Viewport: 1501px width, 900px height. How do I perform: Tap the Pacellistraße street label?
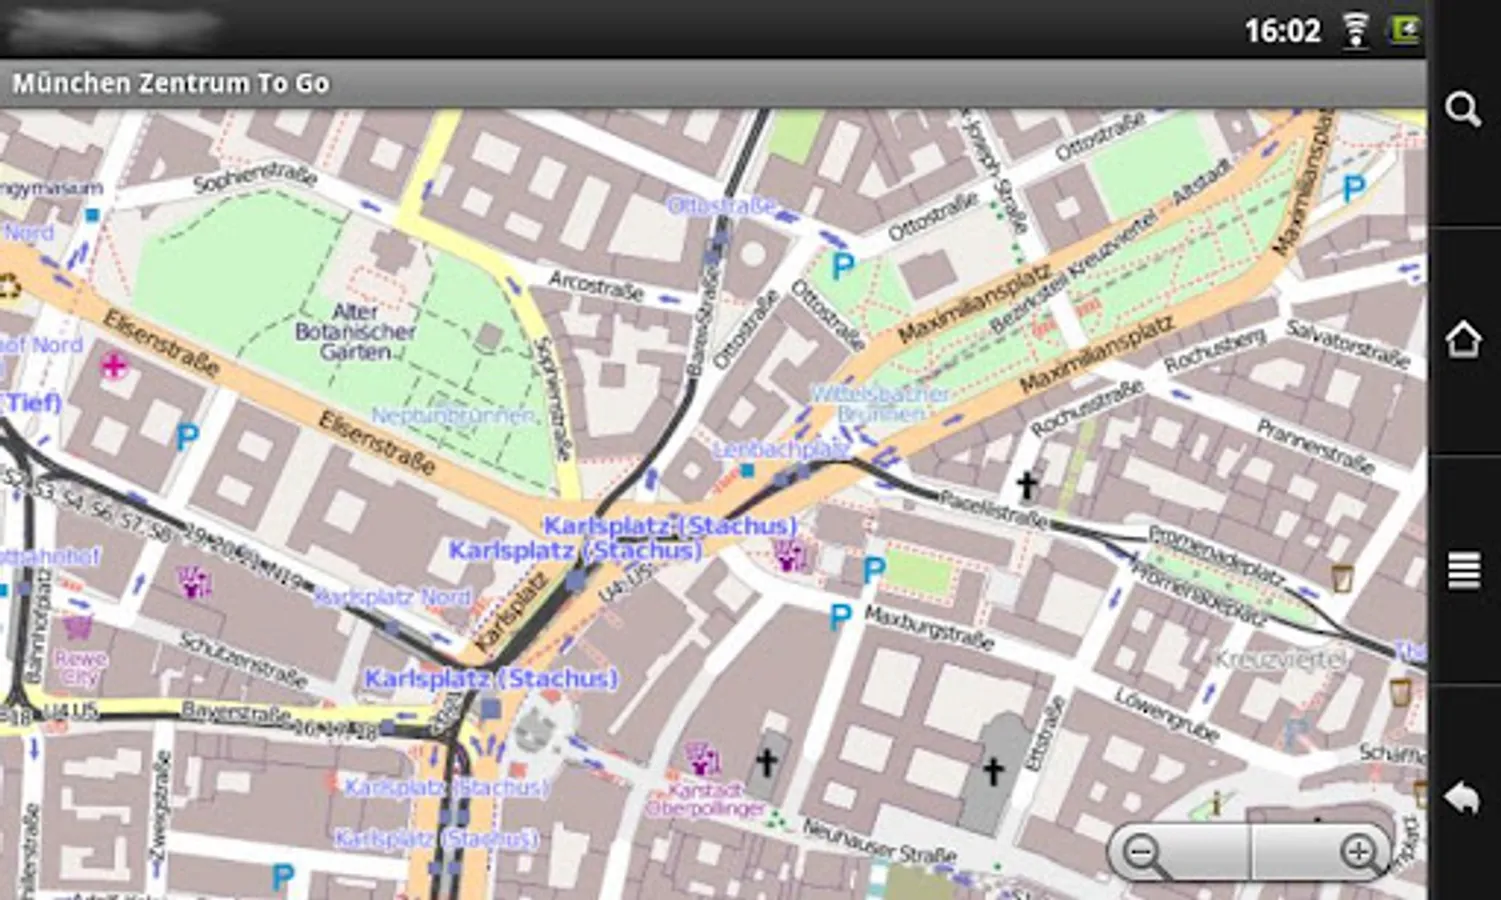(992, 509)
